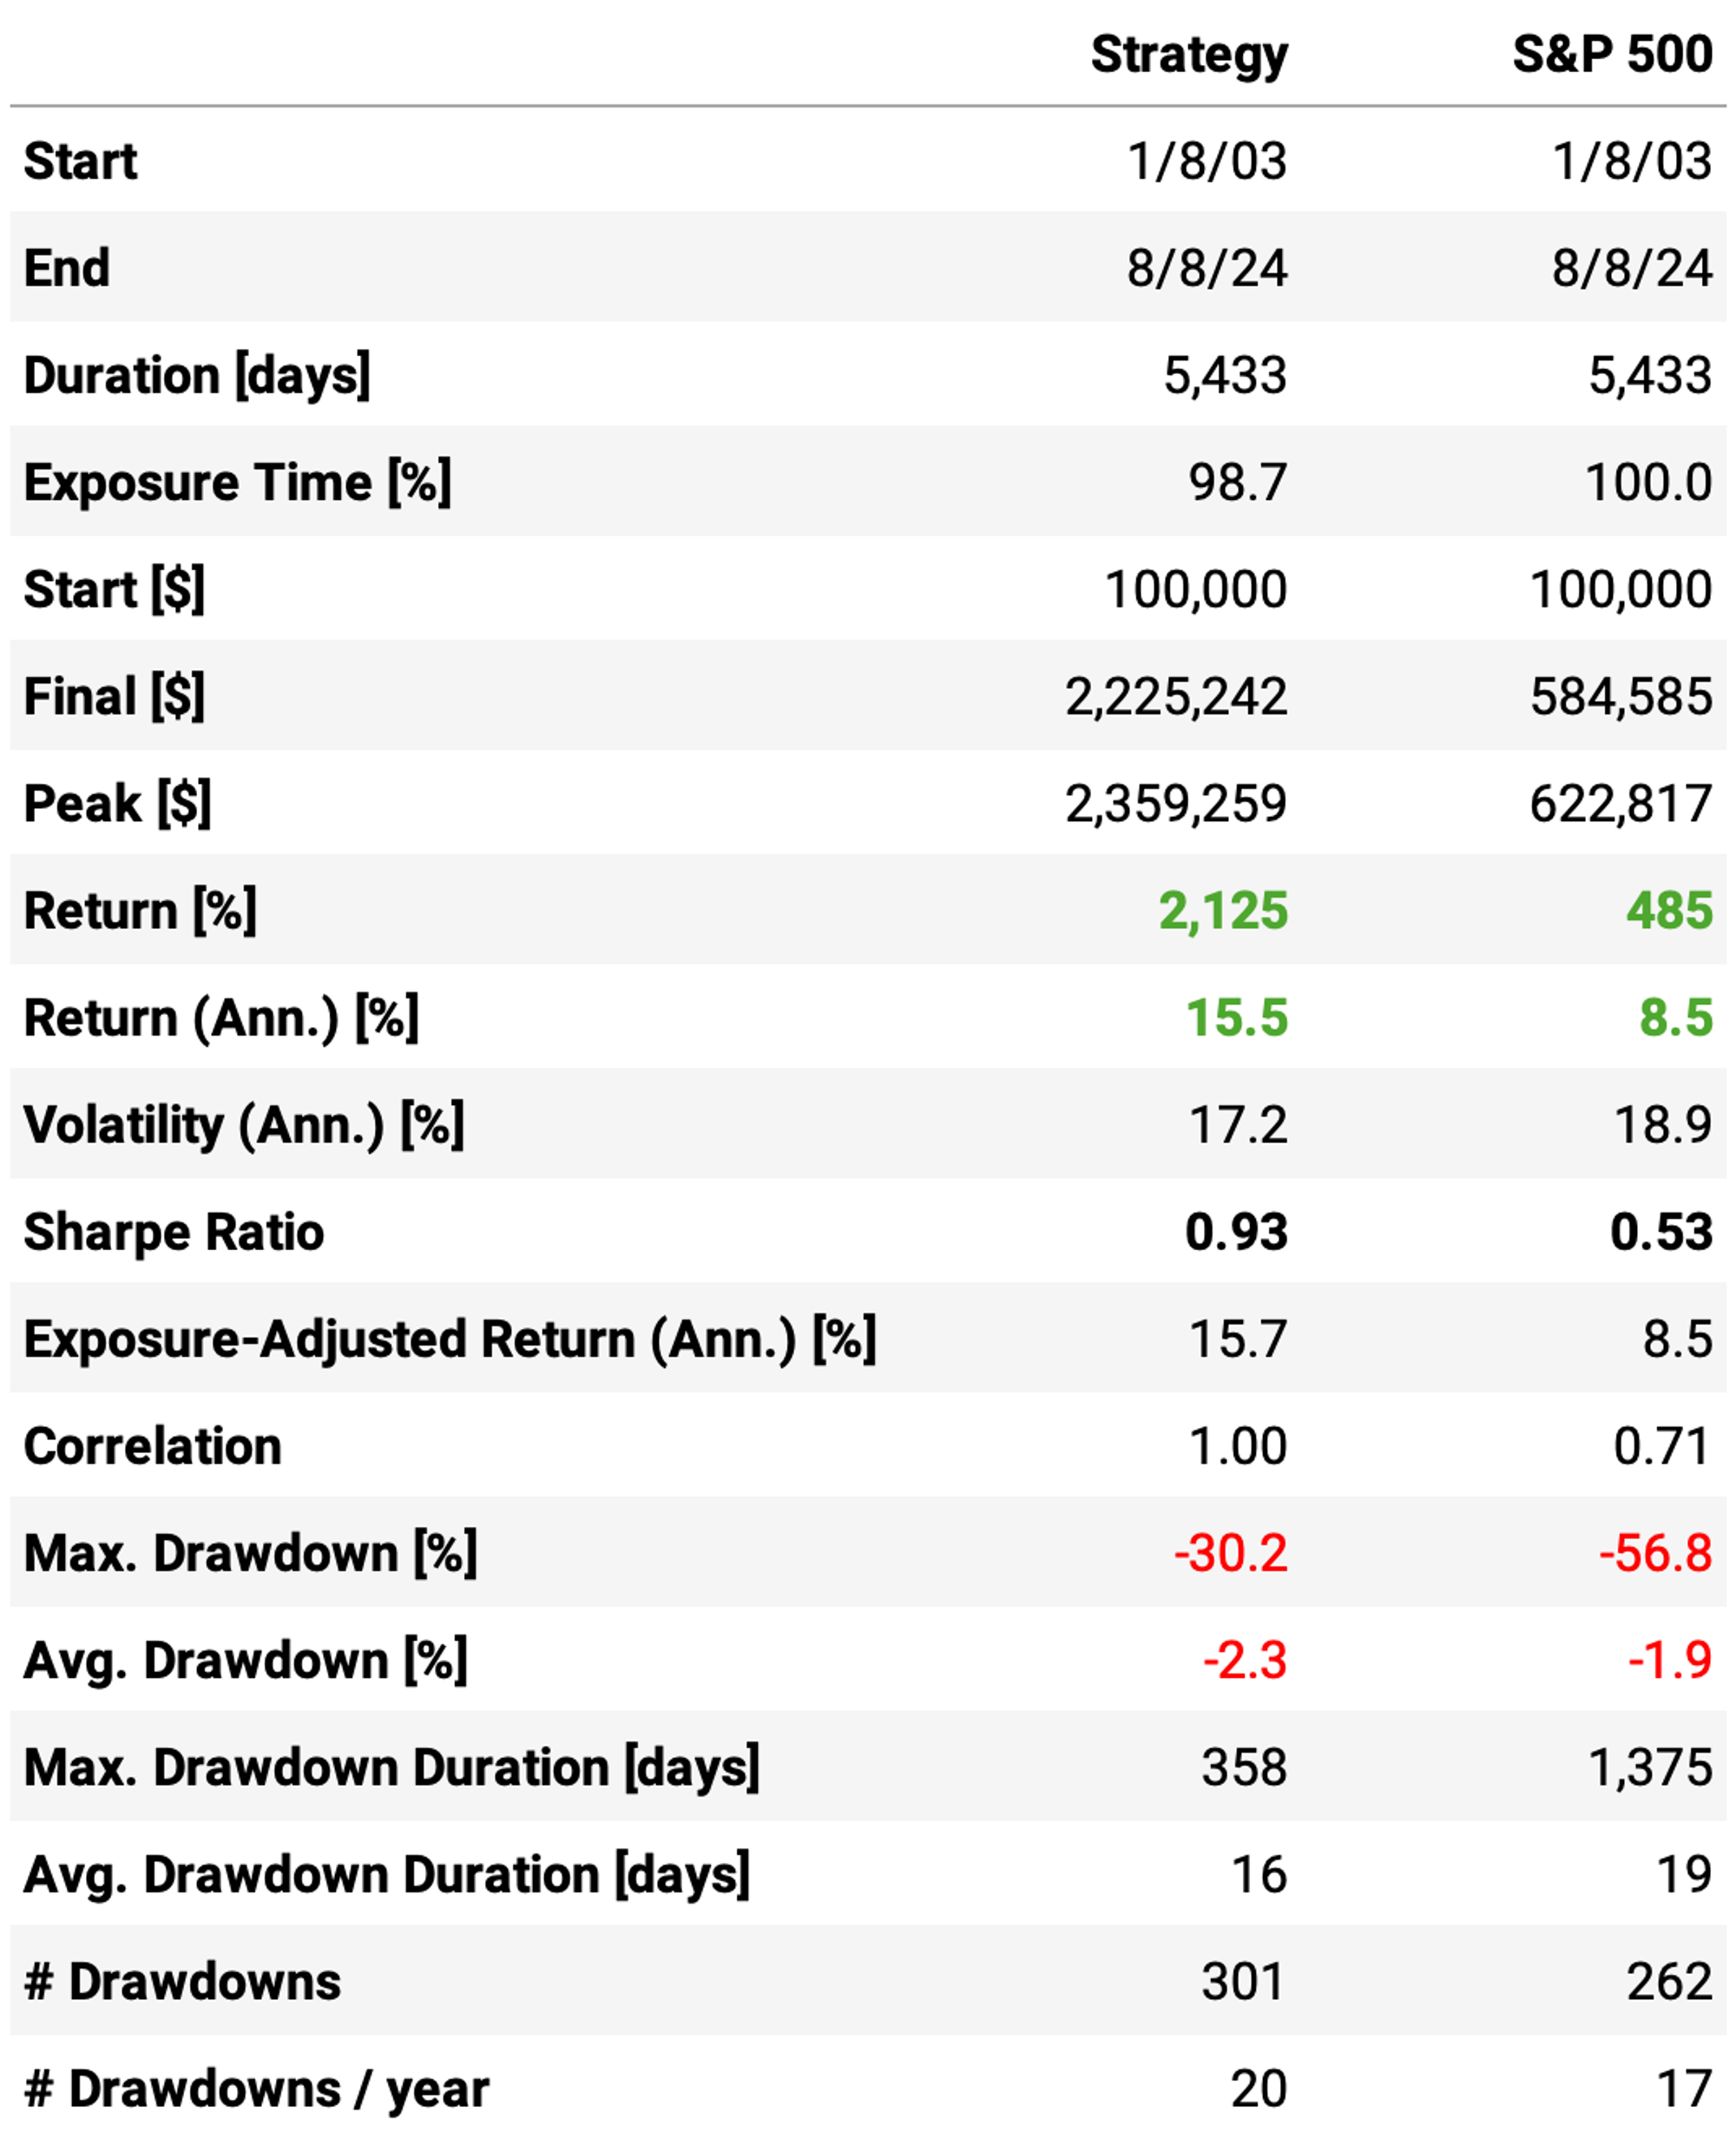The width and height of the screenshot is (1736, 2152).
Task: Click the Strategy final value 2,225,242
Action: tap(1176, 697)
